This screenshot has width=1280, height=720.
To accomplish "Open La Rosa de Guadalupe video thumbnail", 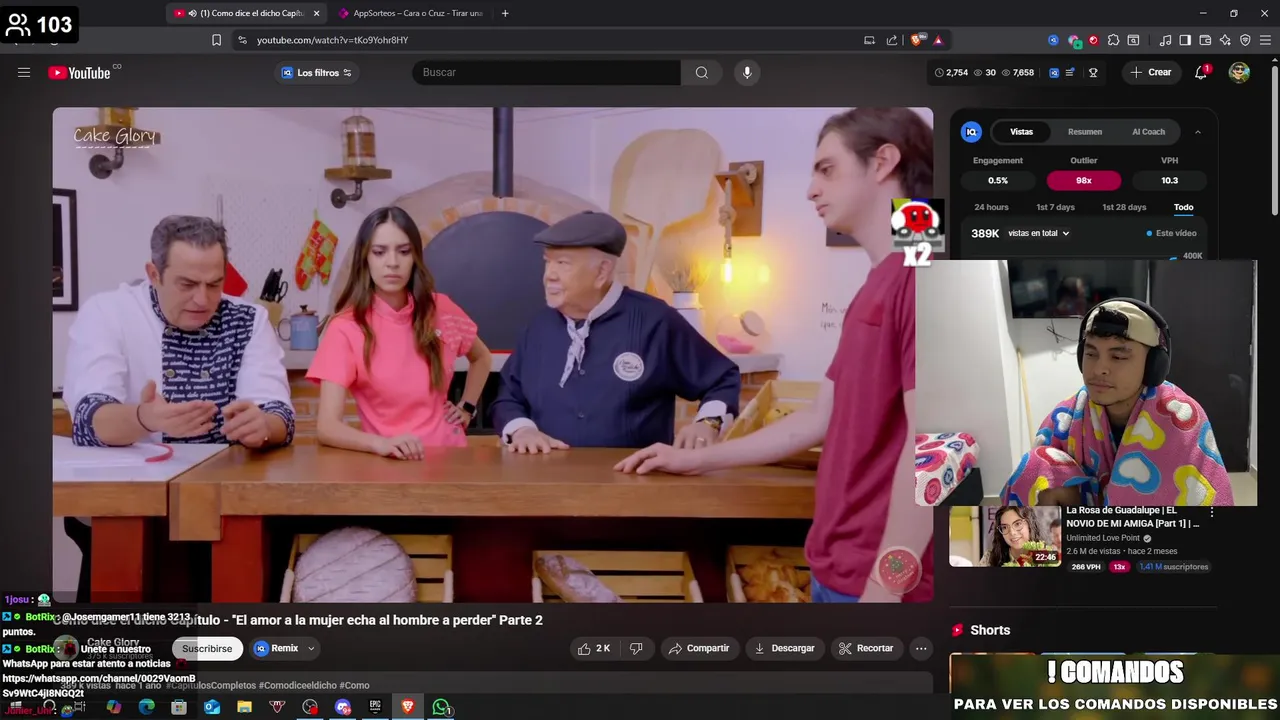I will (x=1005, y=536).
